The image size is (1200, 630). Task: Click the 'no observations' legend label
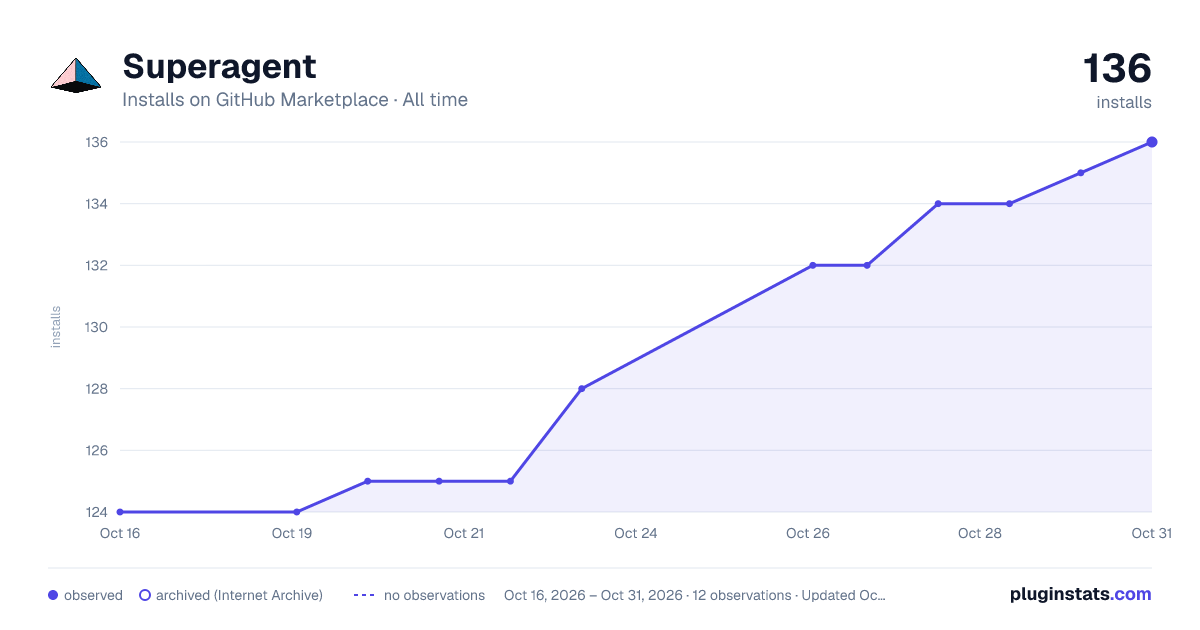pos(434,595)
